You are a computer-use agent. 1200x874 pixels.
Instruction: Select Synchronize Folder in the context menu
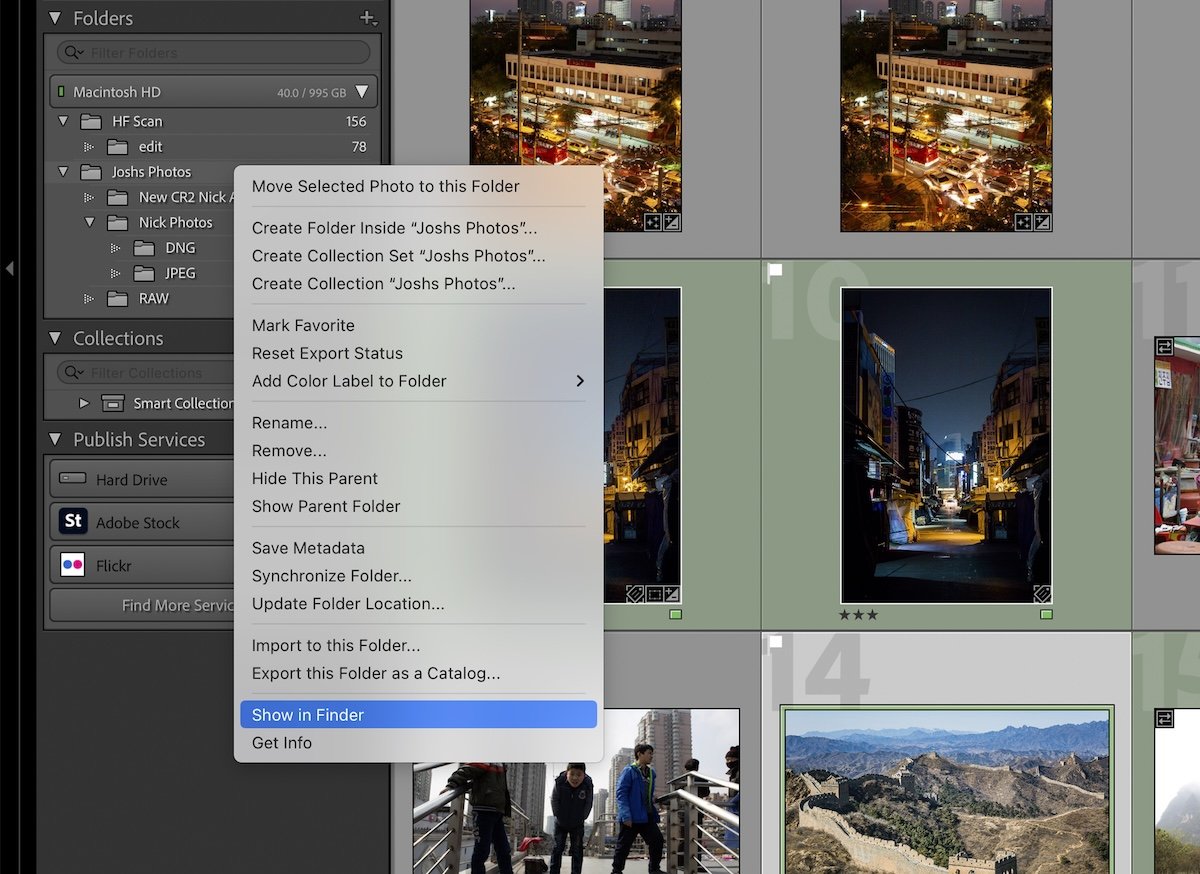[x=324, y=575]
